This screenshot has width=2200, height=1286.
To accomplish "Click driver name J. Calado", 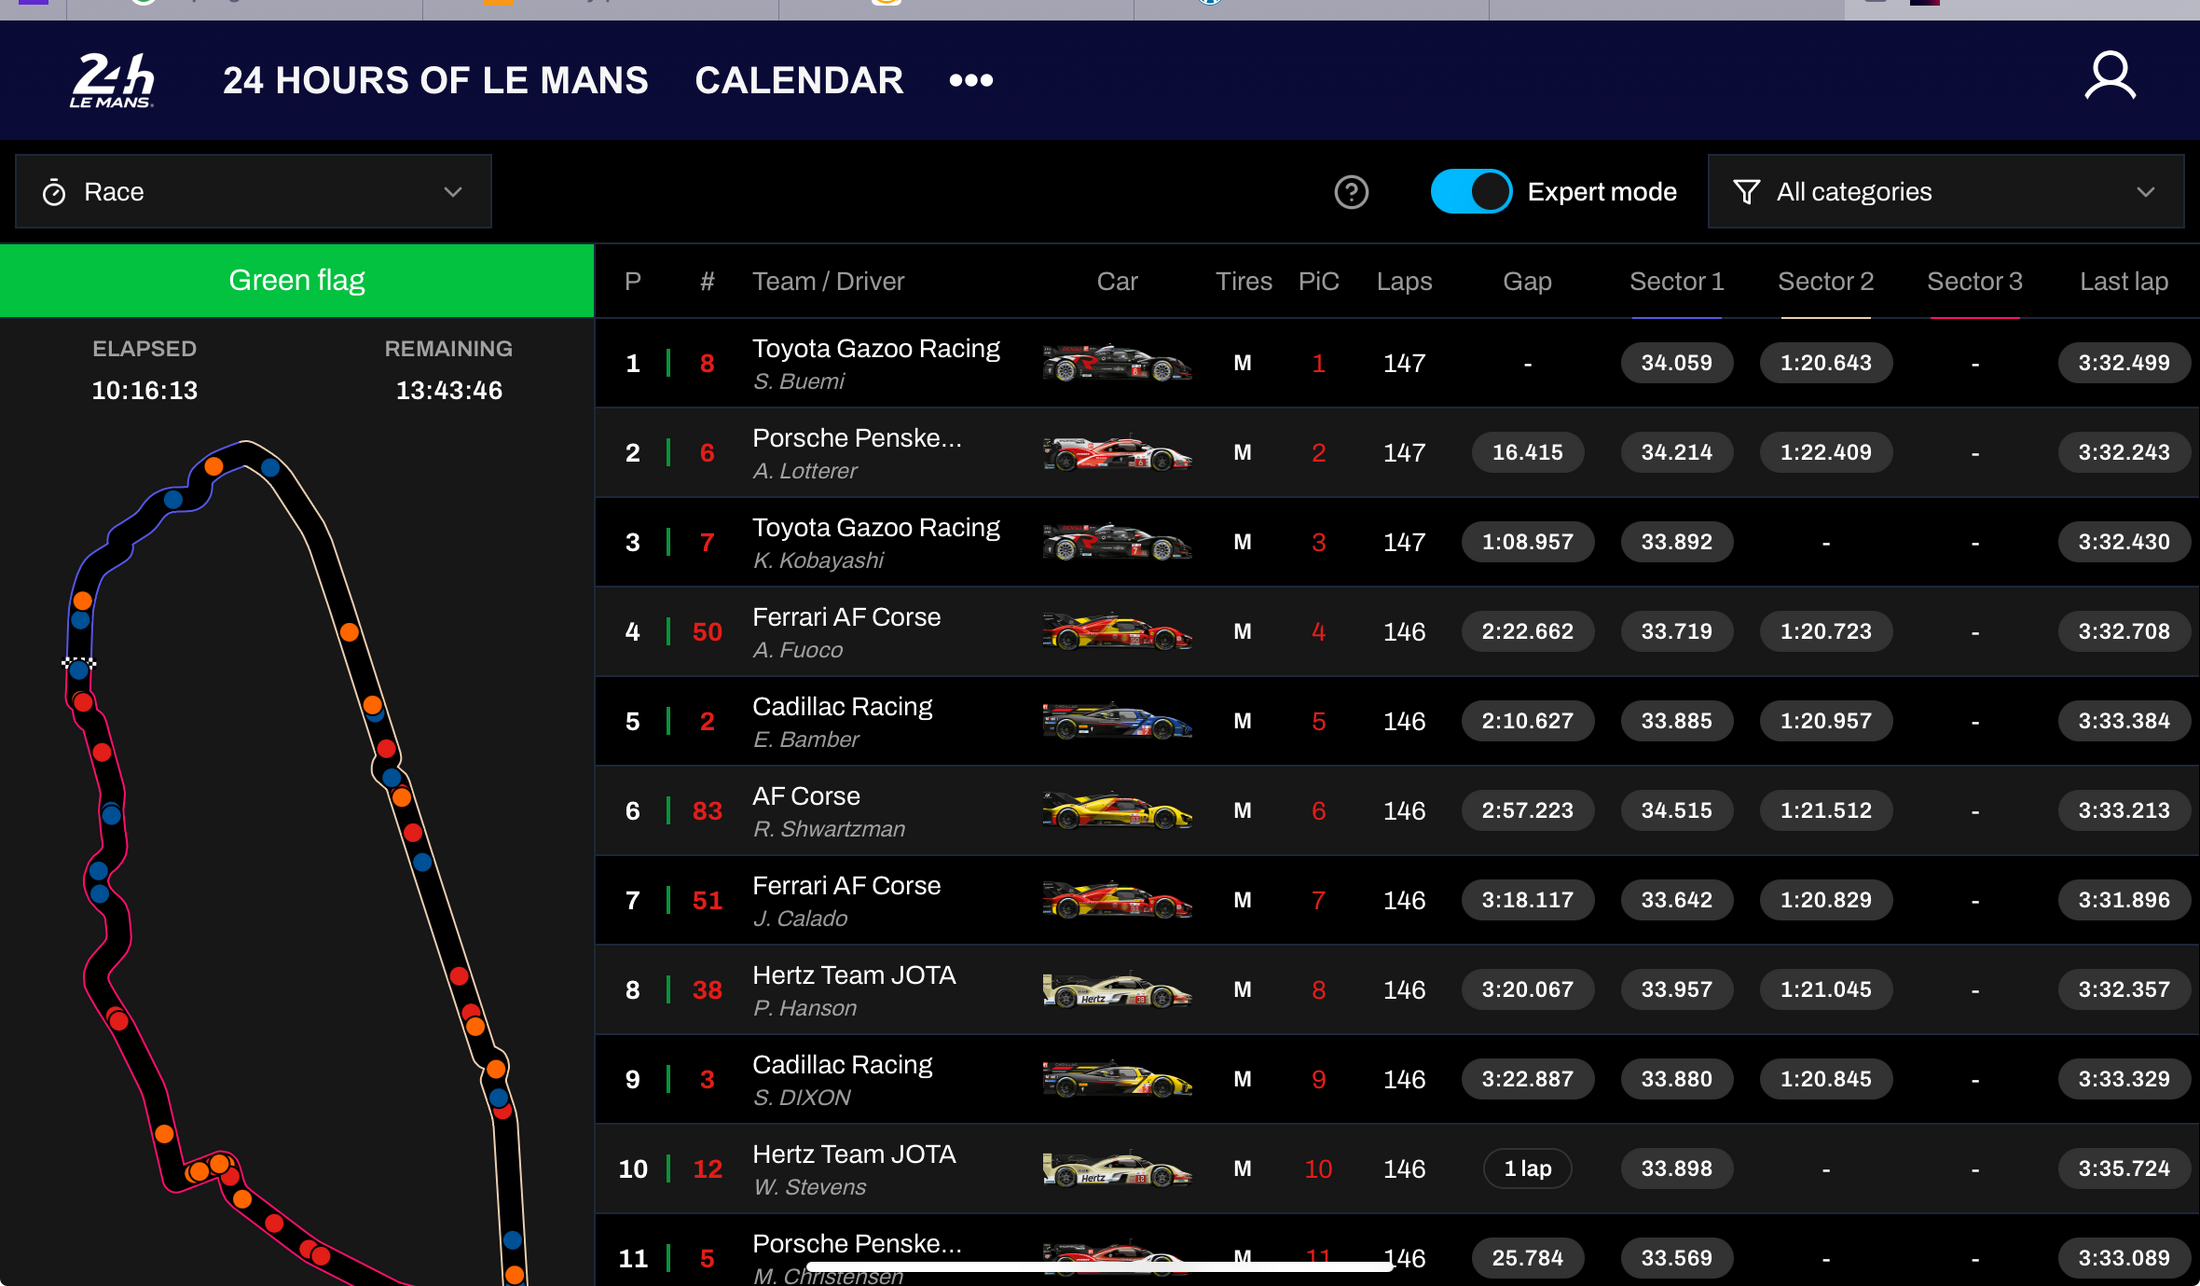I will pyautogui.click(x=799, y=918).
